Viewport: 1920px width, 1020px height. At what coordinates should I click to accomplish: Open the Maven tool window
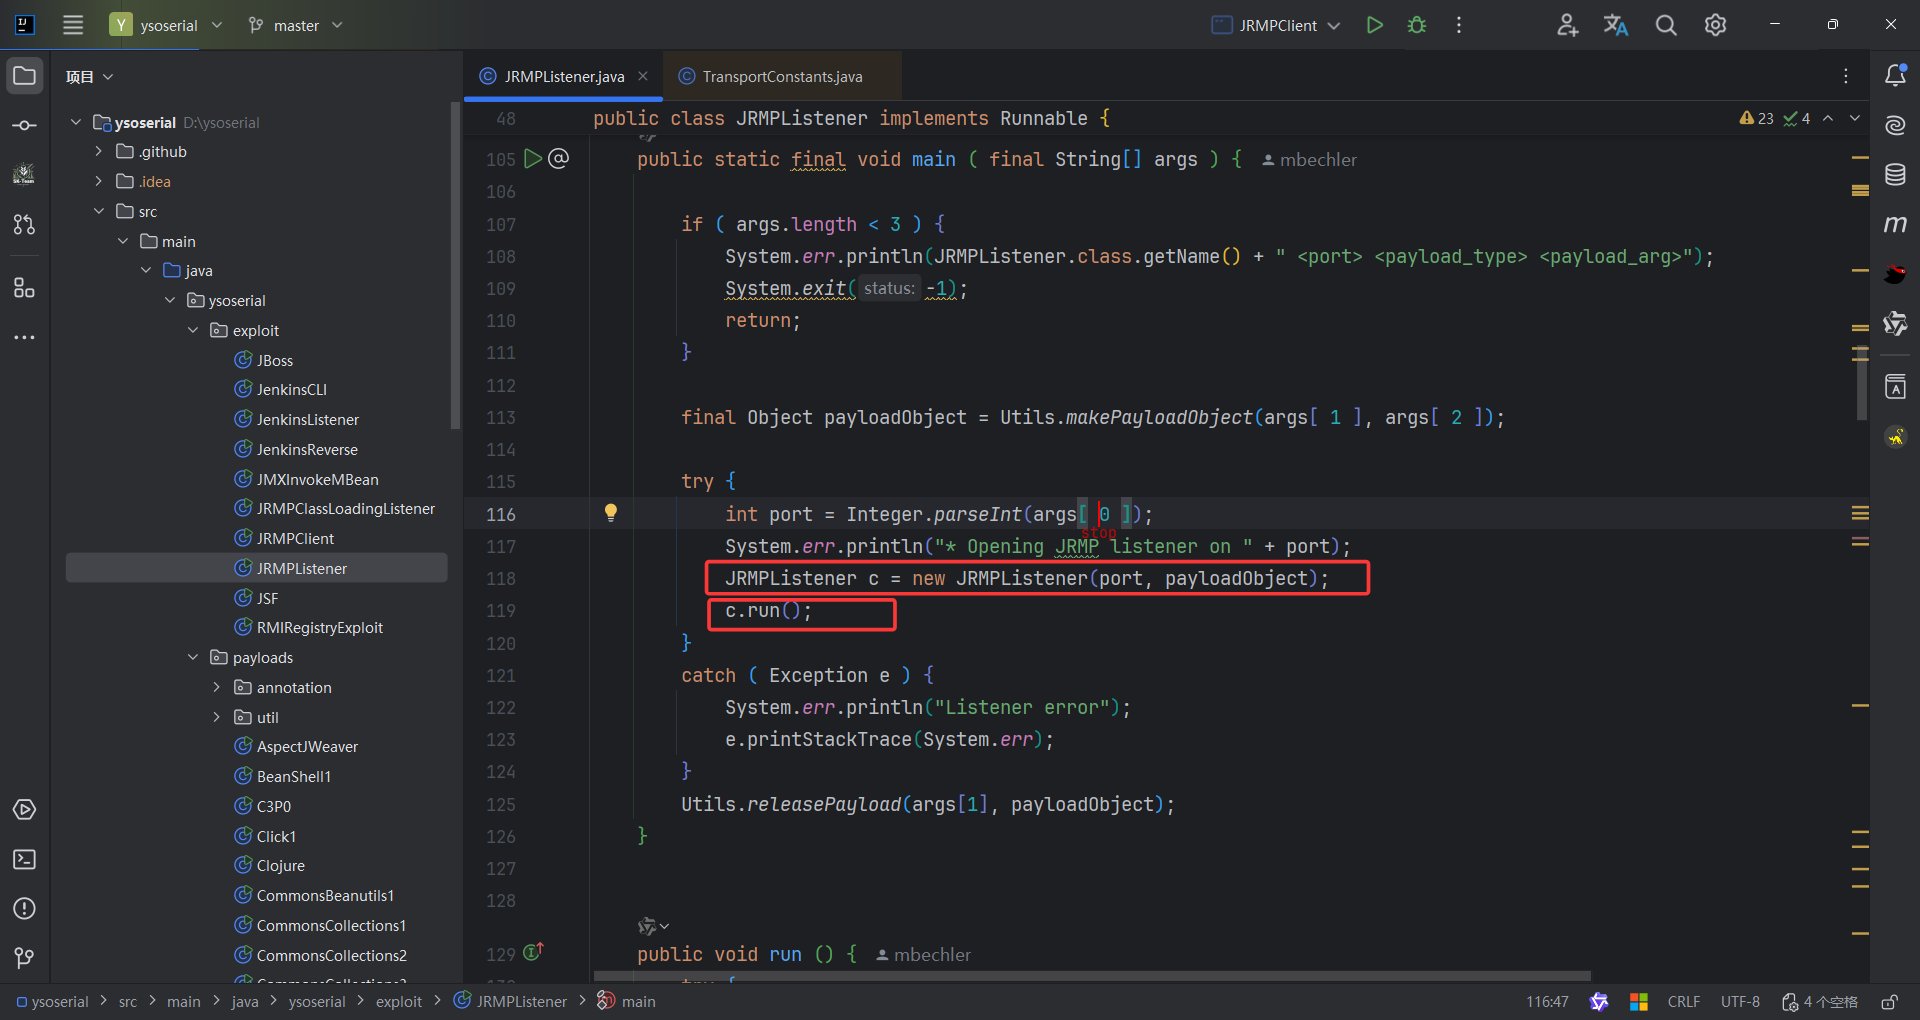click(x=1895, y=224)
